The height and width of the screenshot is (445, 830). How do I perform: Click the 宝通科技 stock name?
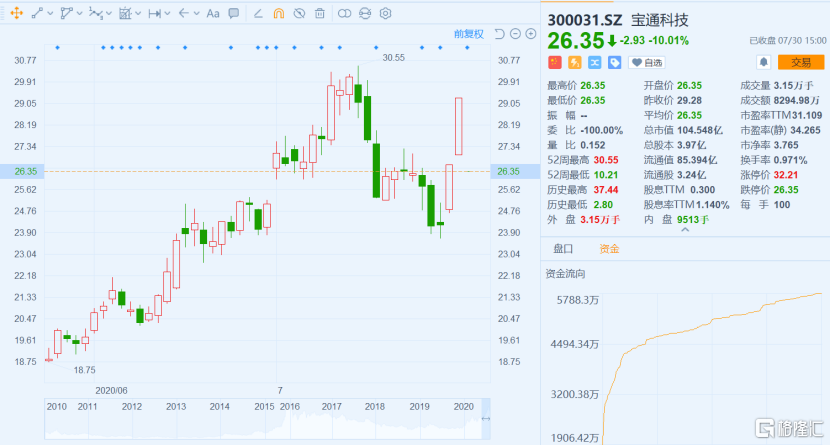(660, 20)
